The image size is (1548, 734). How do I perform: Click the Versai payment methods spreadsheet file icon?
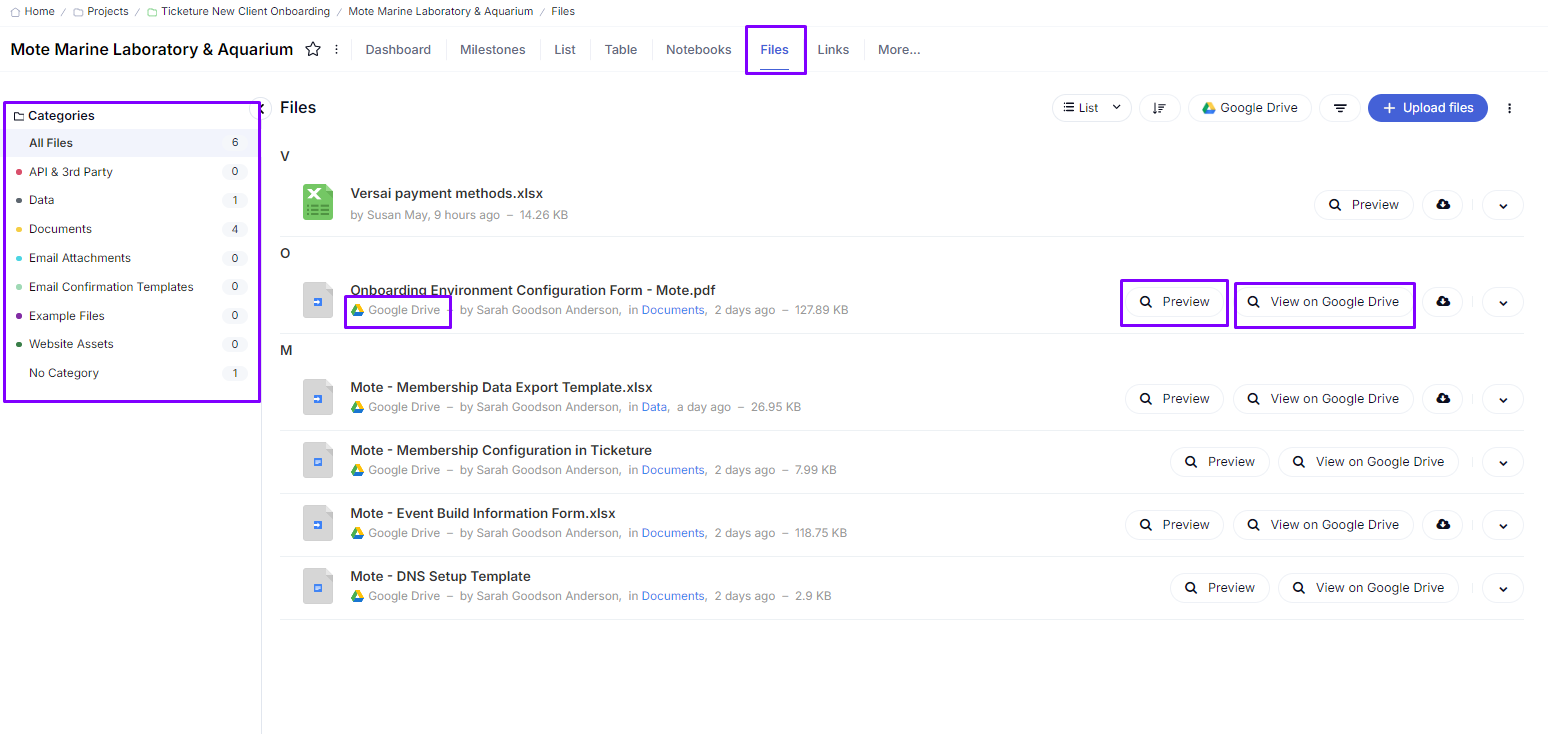click(318, 202)
